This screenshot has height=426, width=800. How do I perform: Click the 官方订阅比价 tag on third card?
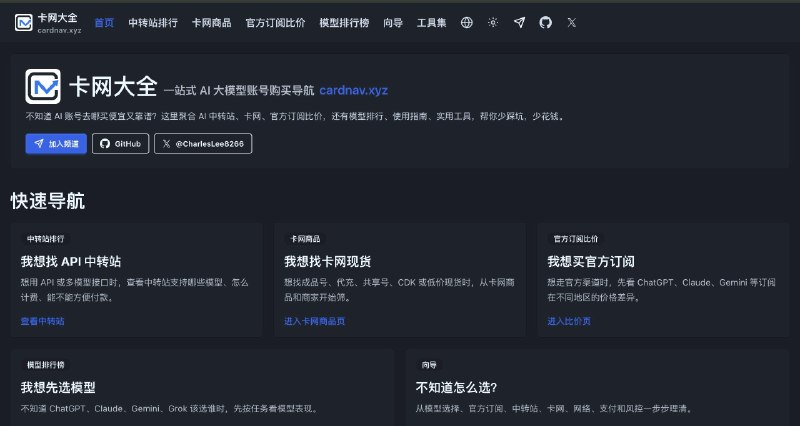[x=576, y=239]
